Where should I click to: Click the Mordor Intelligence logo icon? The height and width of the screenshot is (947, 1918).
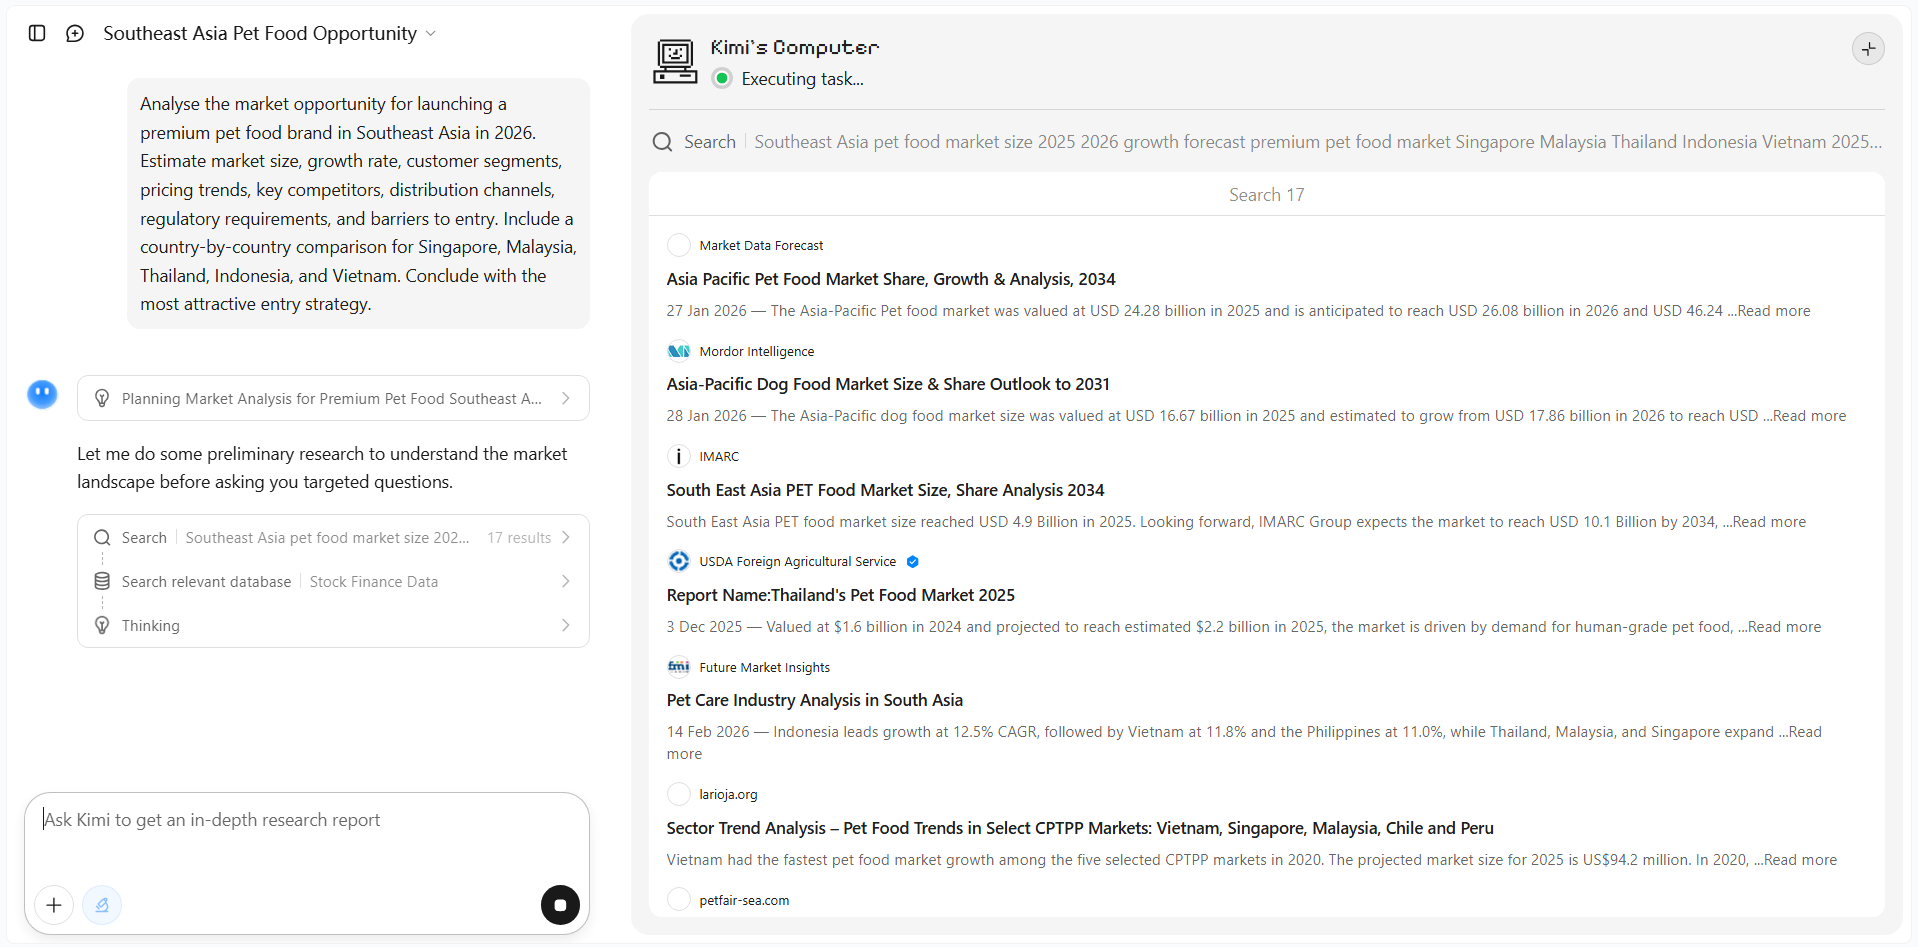(x=679, y=351)
